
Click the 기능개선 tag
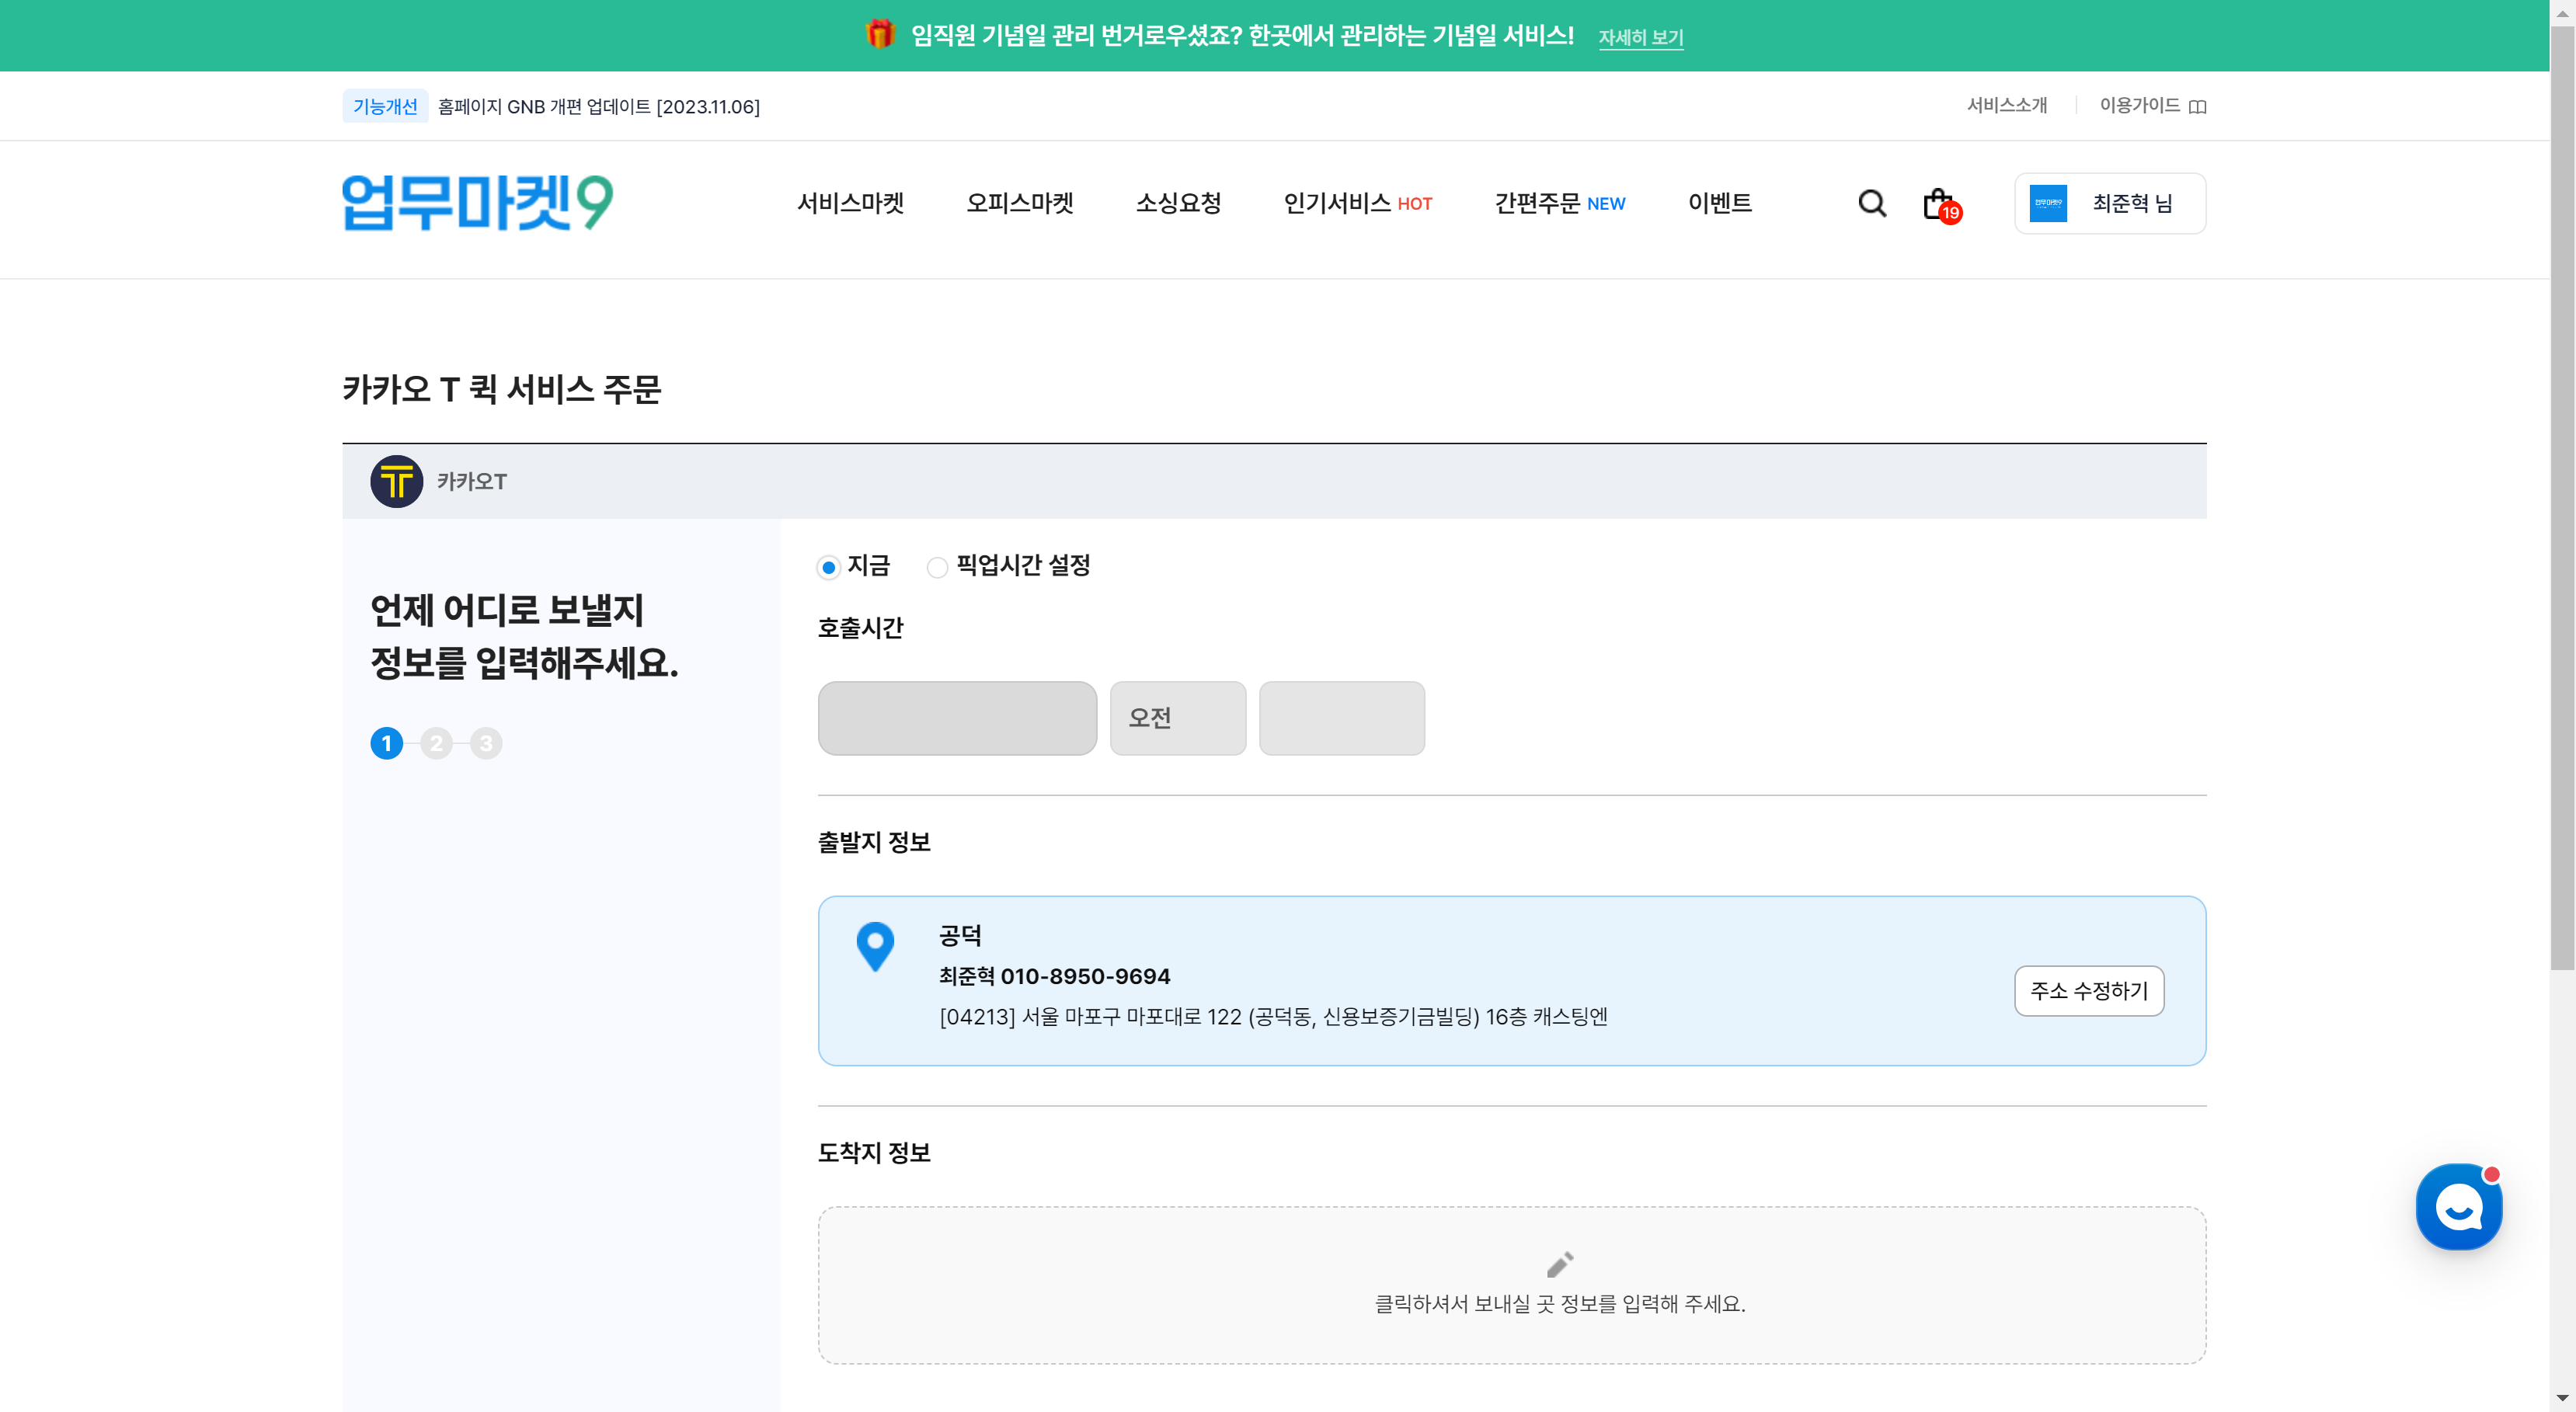[385, 106]
